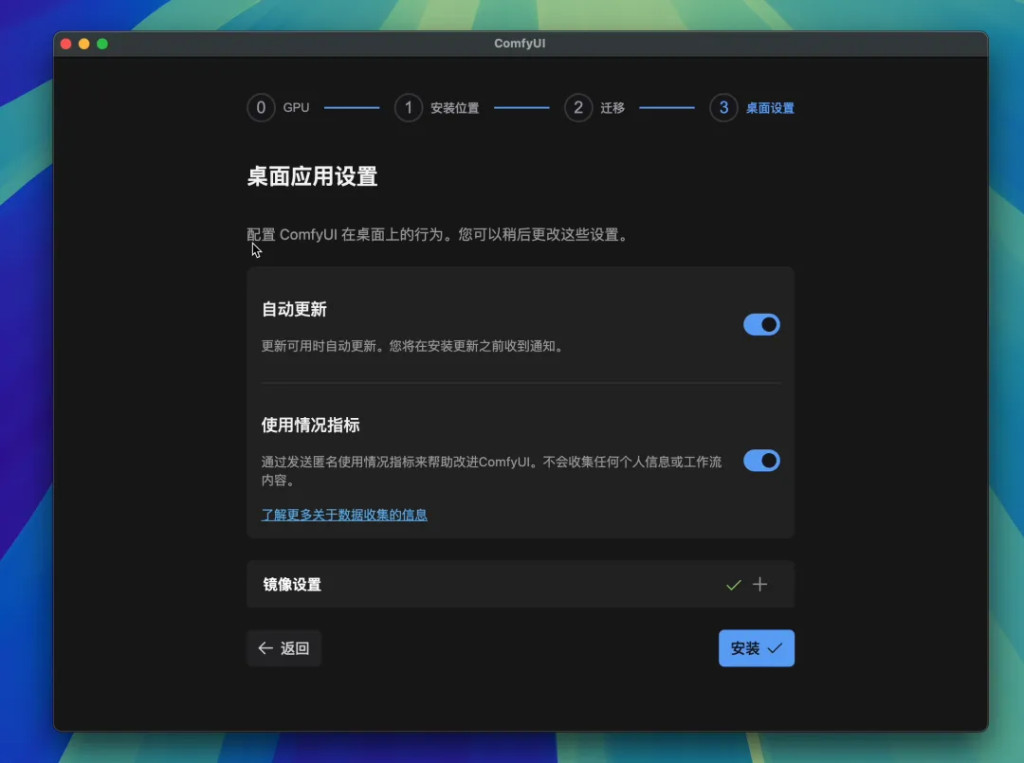
Task: Click the 通过发送匿名使用情况指标 description text
Action: 491,470
